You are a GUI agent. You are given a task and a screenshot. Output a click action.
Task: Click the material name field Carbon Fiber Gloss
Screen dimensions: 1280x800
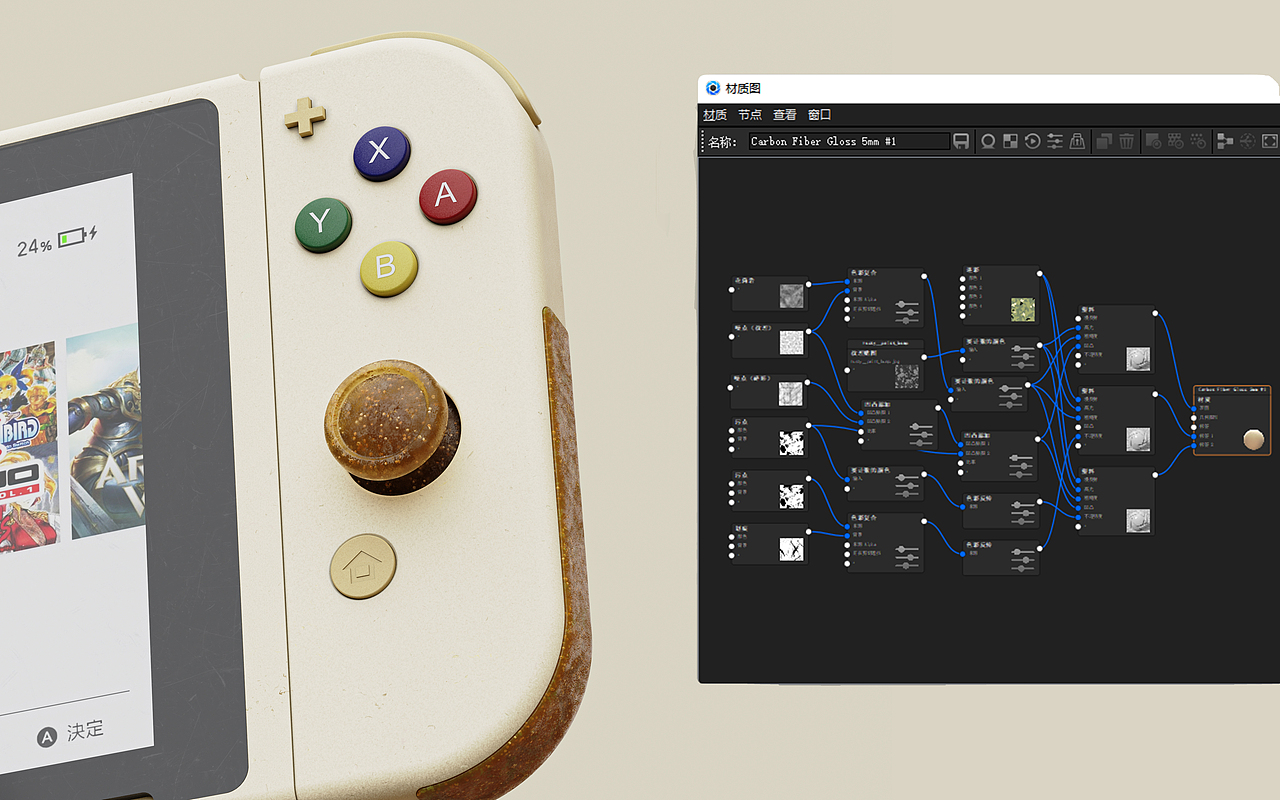849,142
